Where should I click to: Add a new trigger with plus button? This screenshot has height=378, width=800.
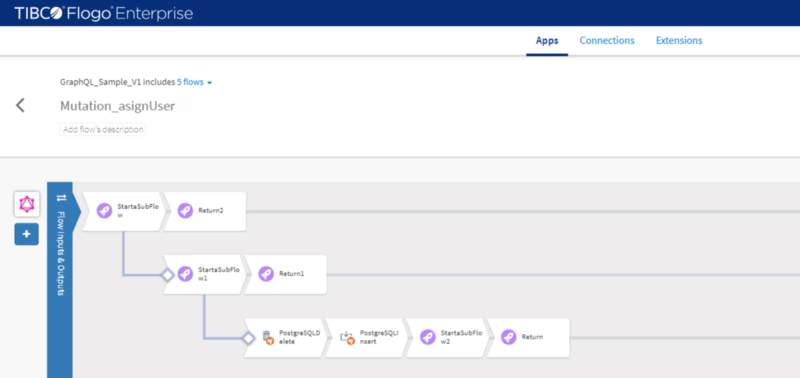[x=27, y=234]
